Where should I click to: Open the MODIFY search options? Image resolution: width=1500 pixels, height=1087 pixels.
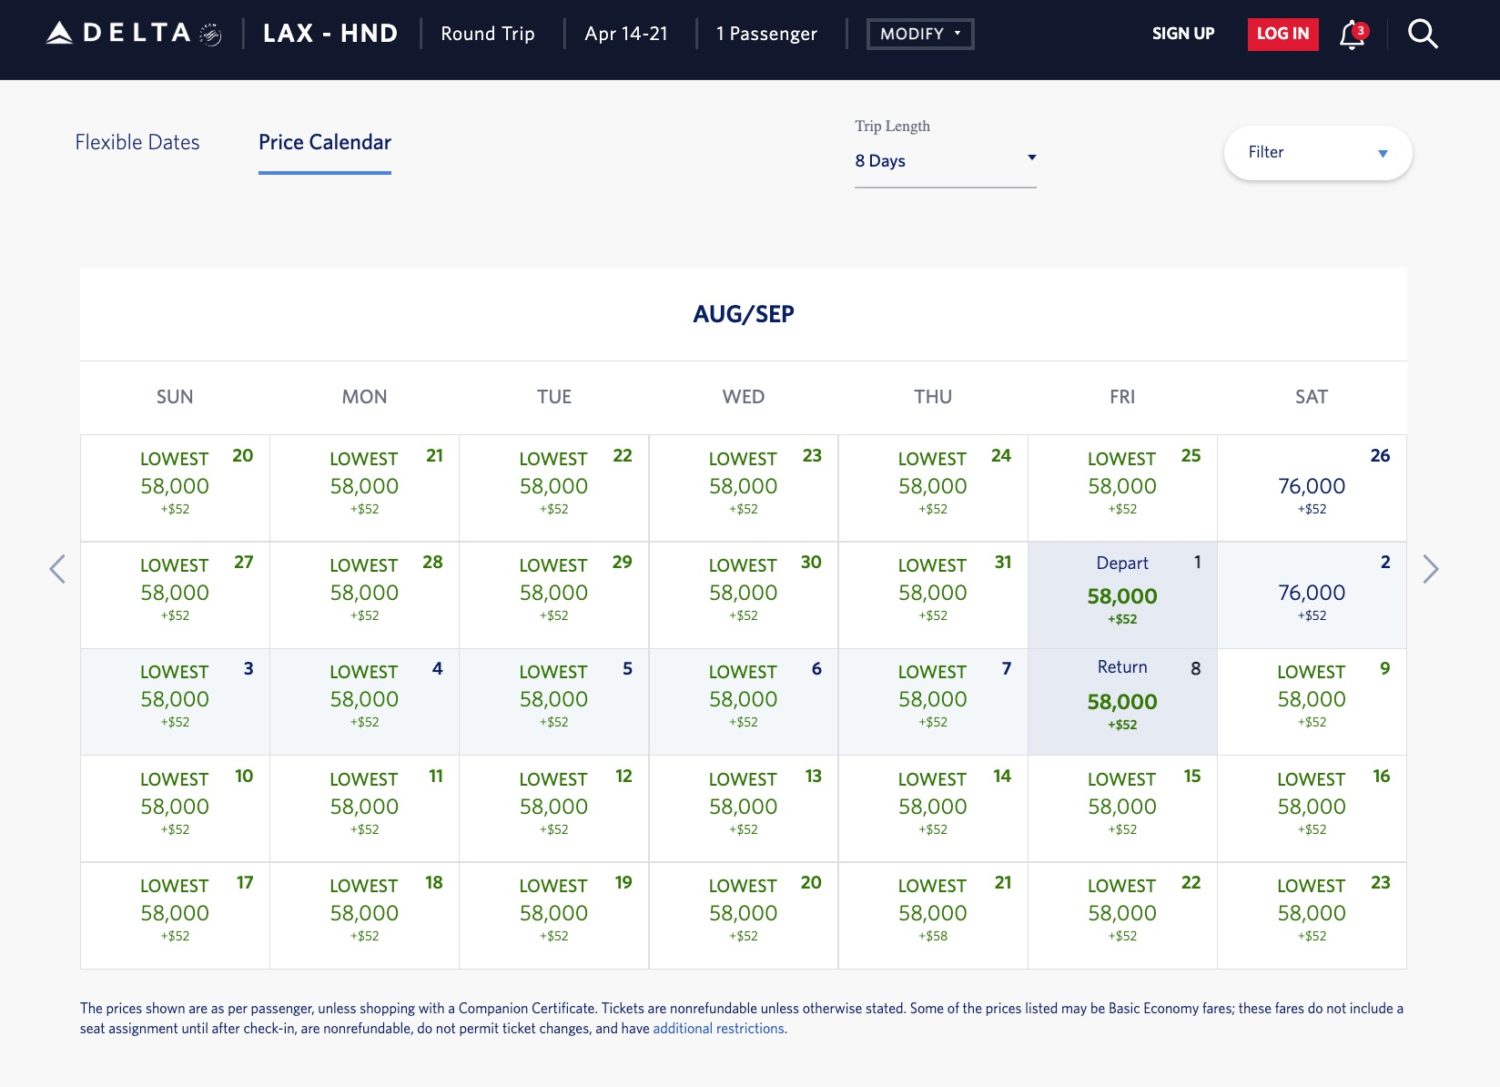click(x=919, y=33)
